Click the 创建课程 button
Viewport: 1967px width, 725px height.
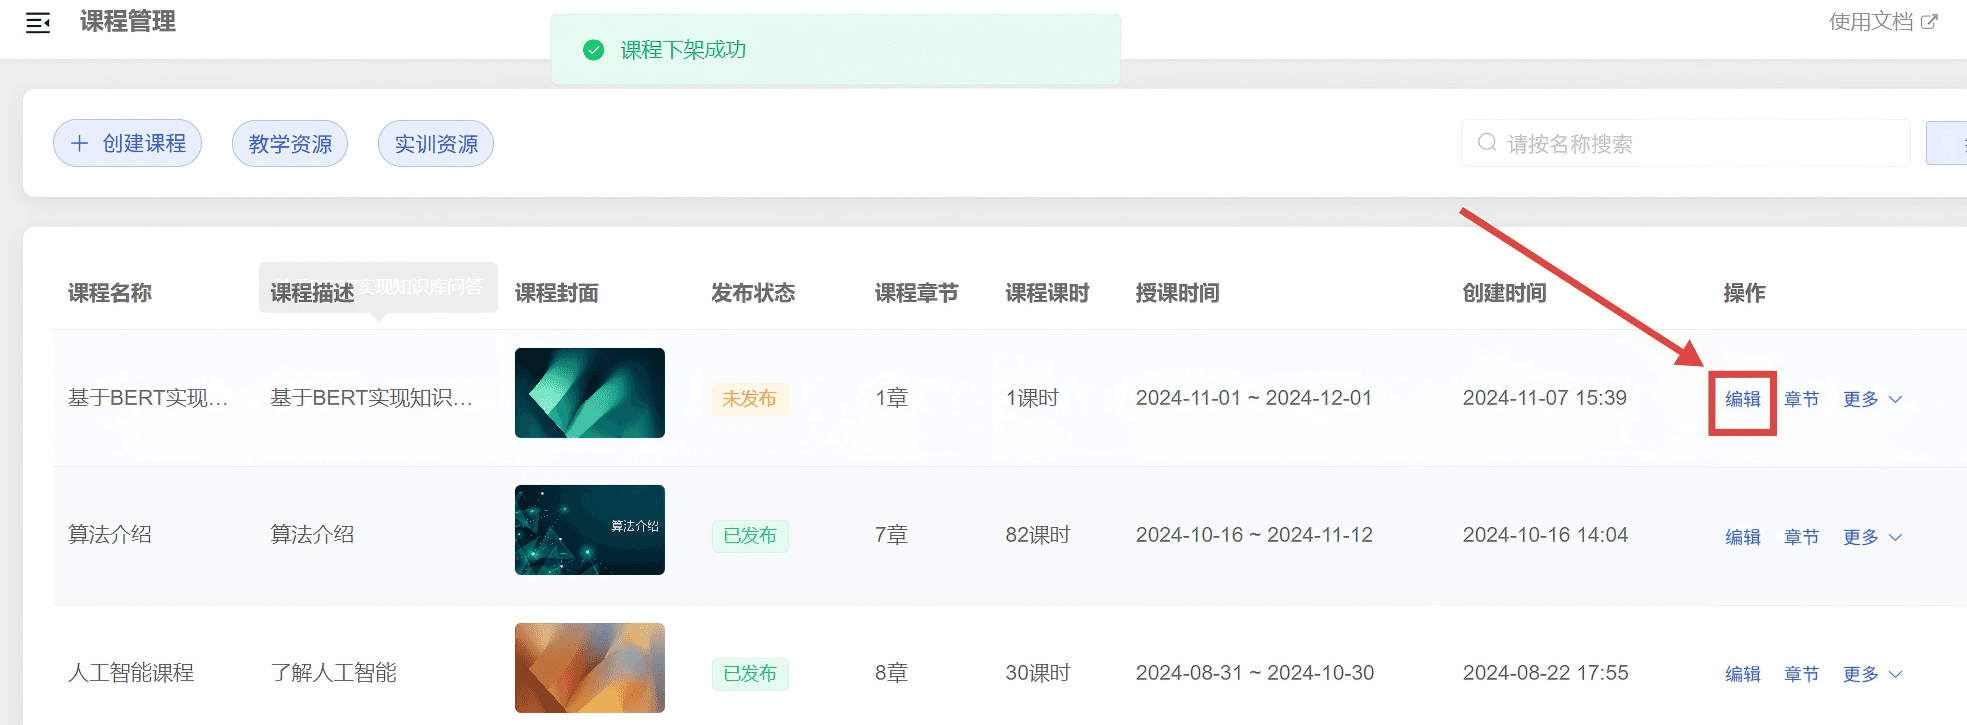point(128,144)
